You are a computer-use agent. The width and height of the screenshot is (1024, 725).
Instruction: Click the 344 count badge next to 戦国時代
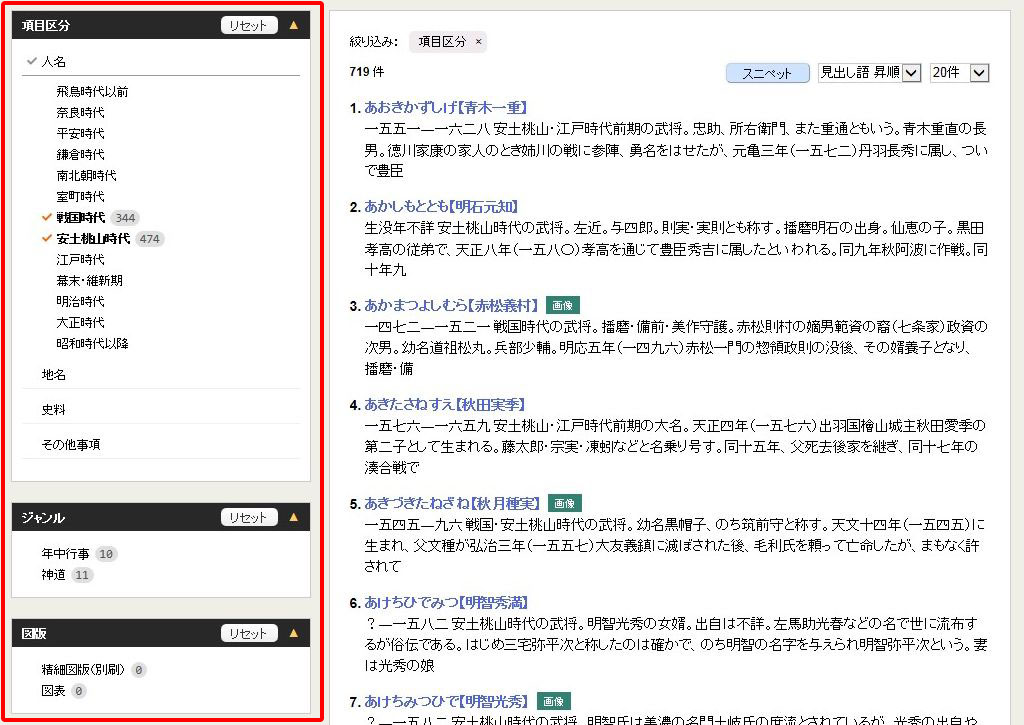tap(128, 218)
